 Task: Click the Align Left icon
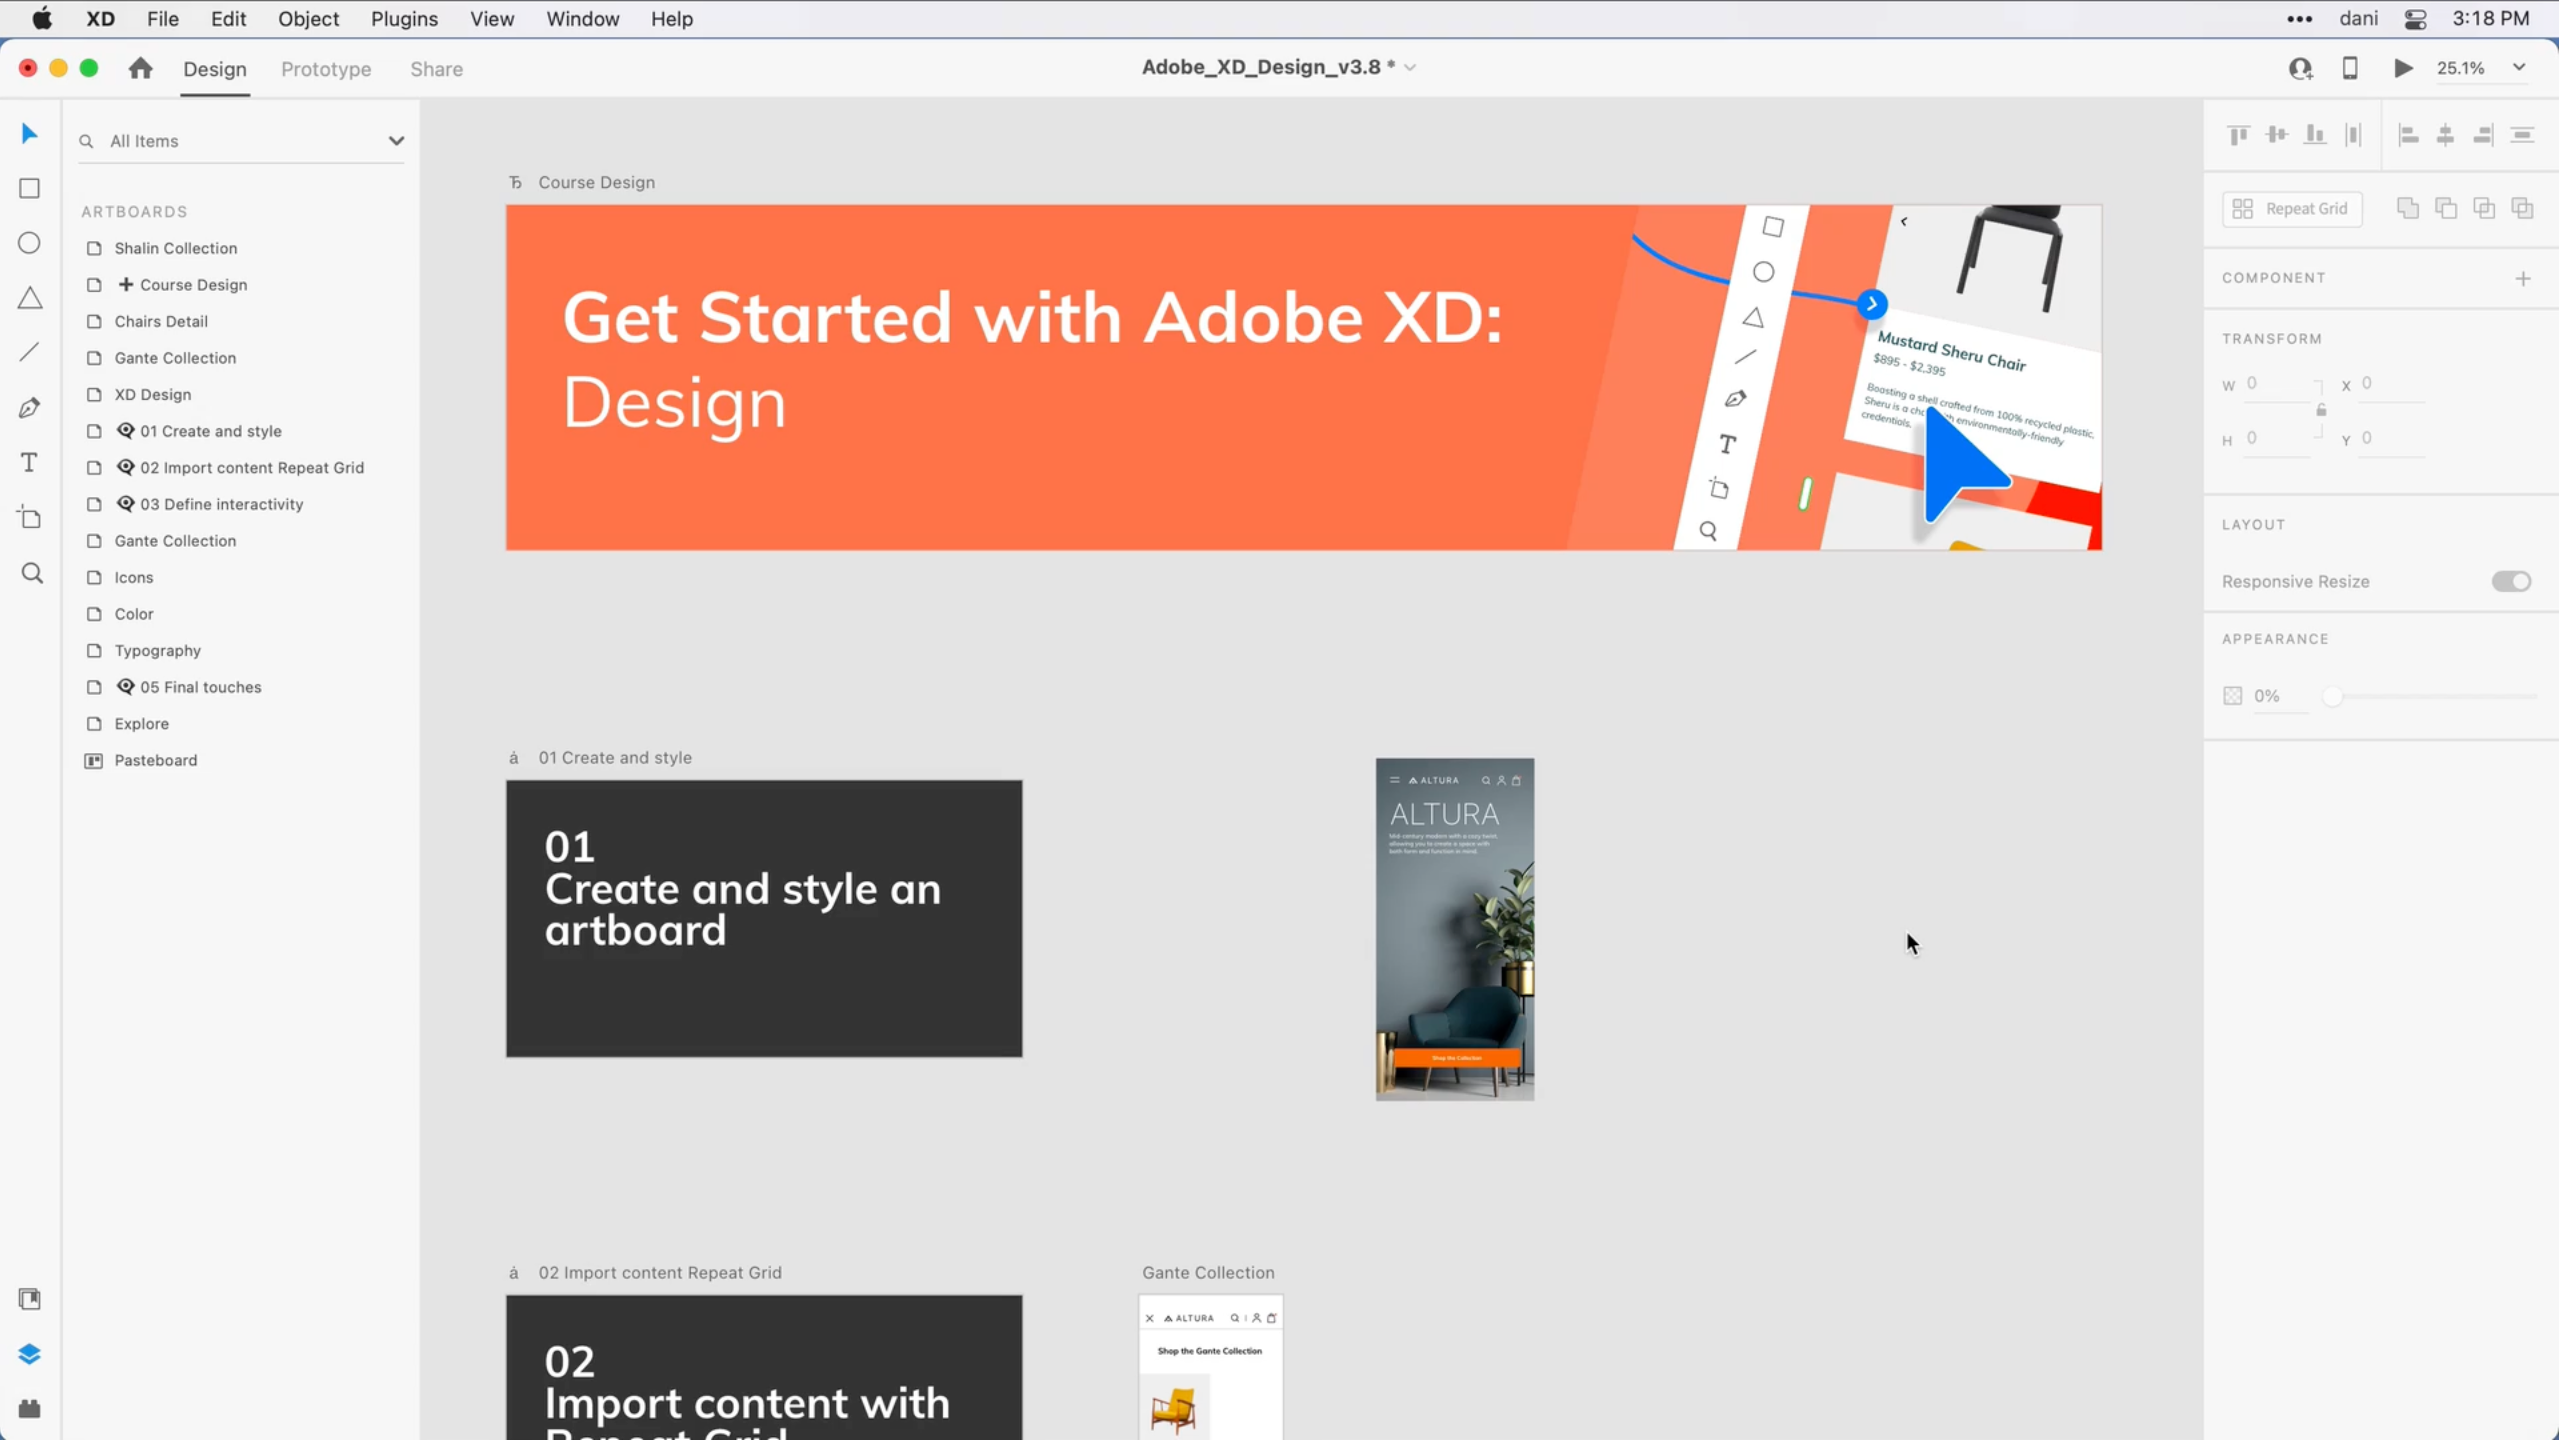coord(2408,135)
